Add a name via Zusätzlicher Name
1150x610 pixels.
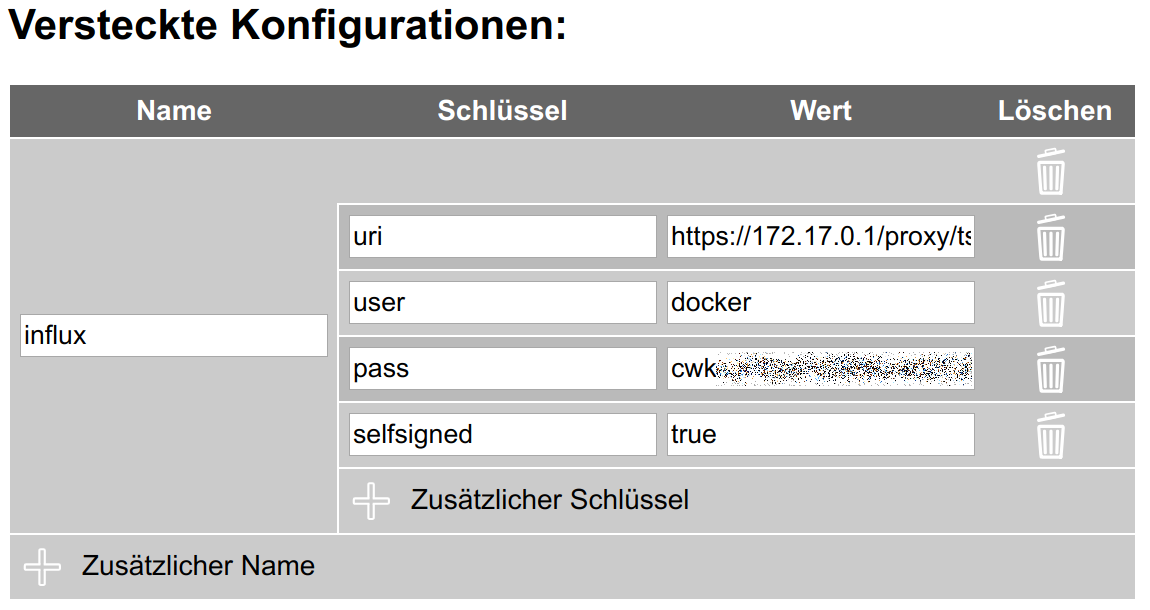coord(198,566)
